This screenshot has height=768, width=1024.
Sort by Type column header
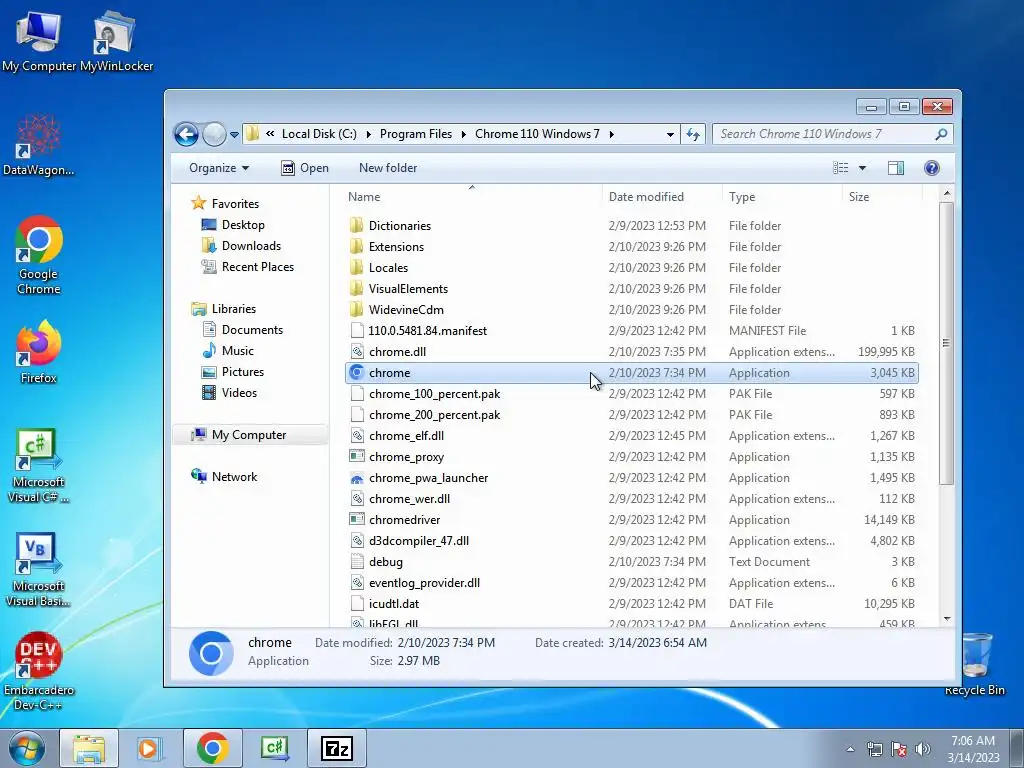point(782,197)
